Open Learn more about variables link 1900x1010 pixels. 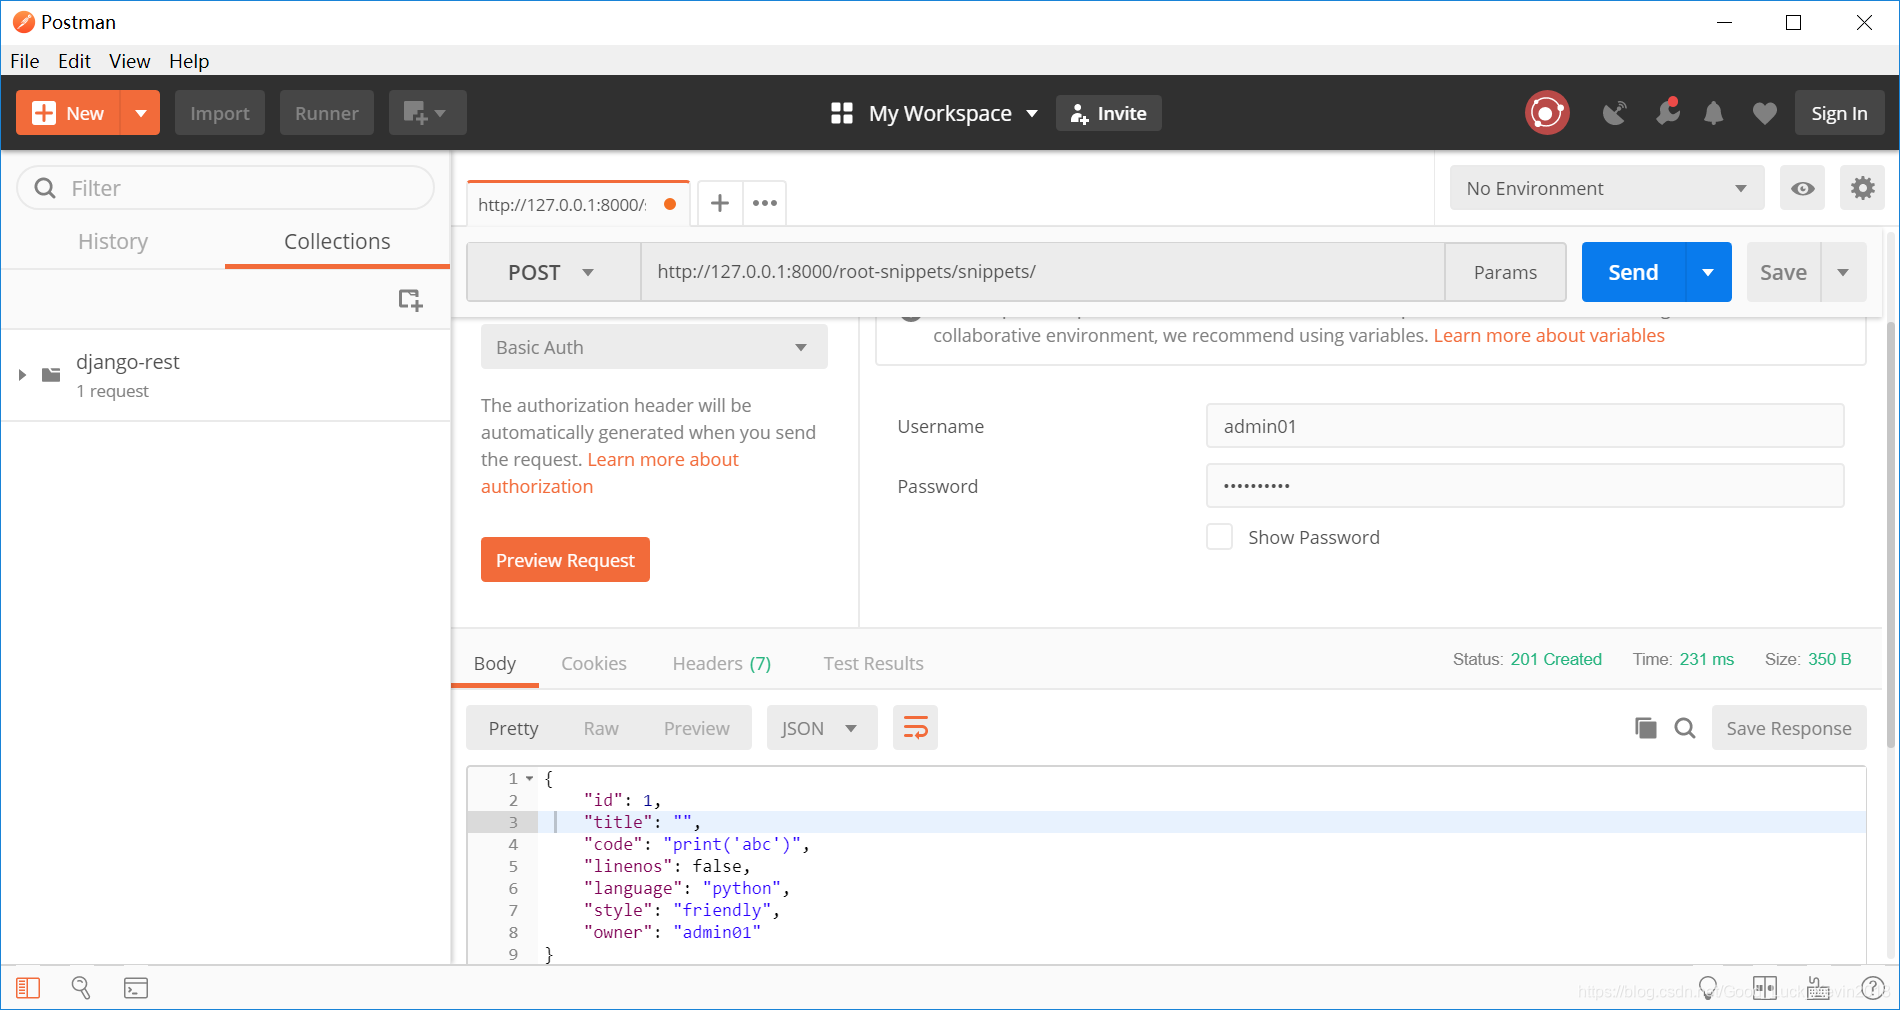pyautogui.click(x=1549, y=335)
